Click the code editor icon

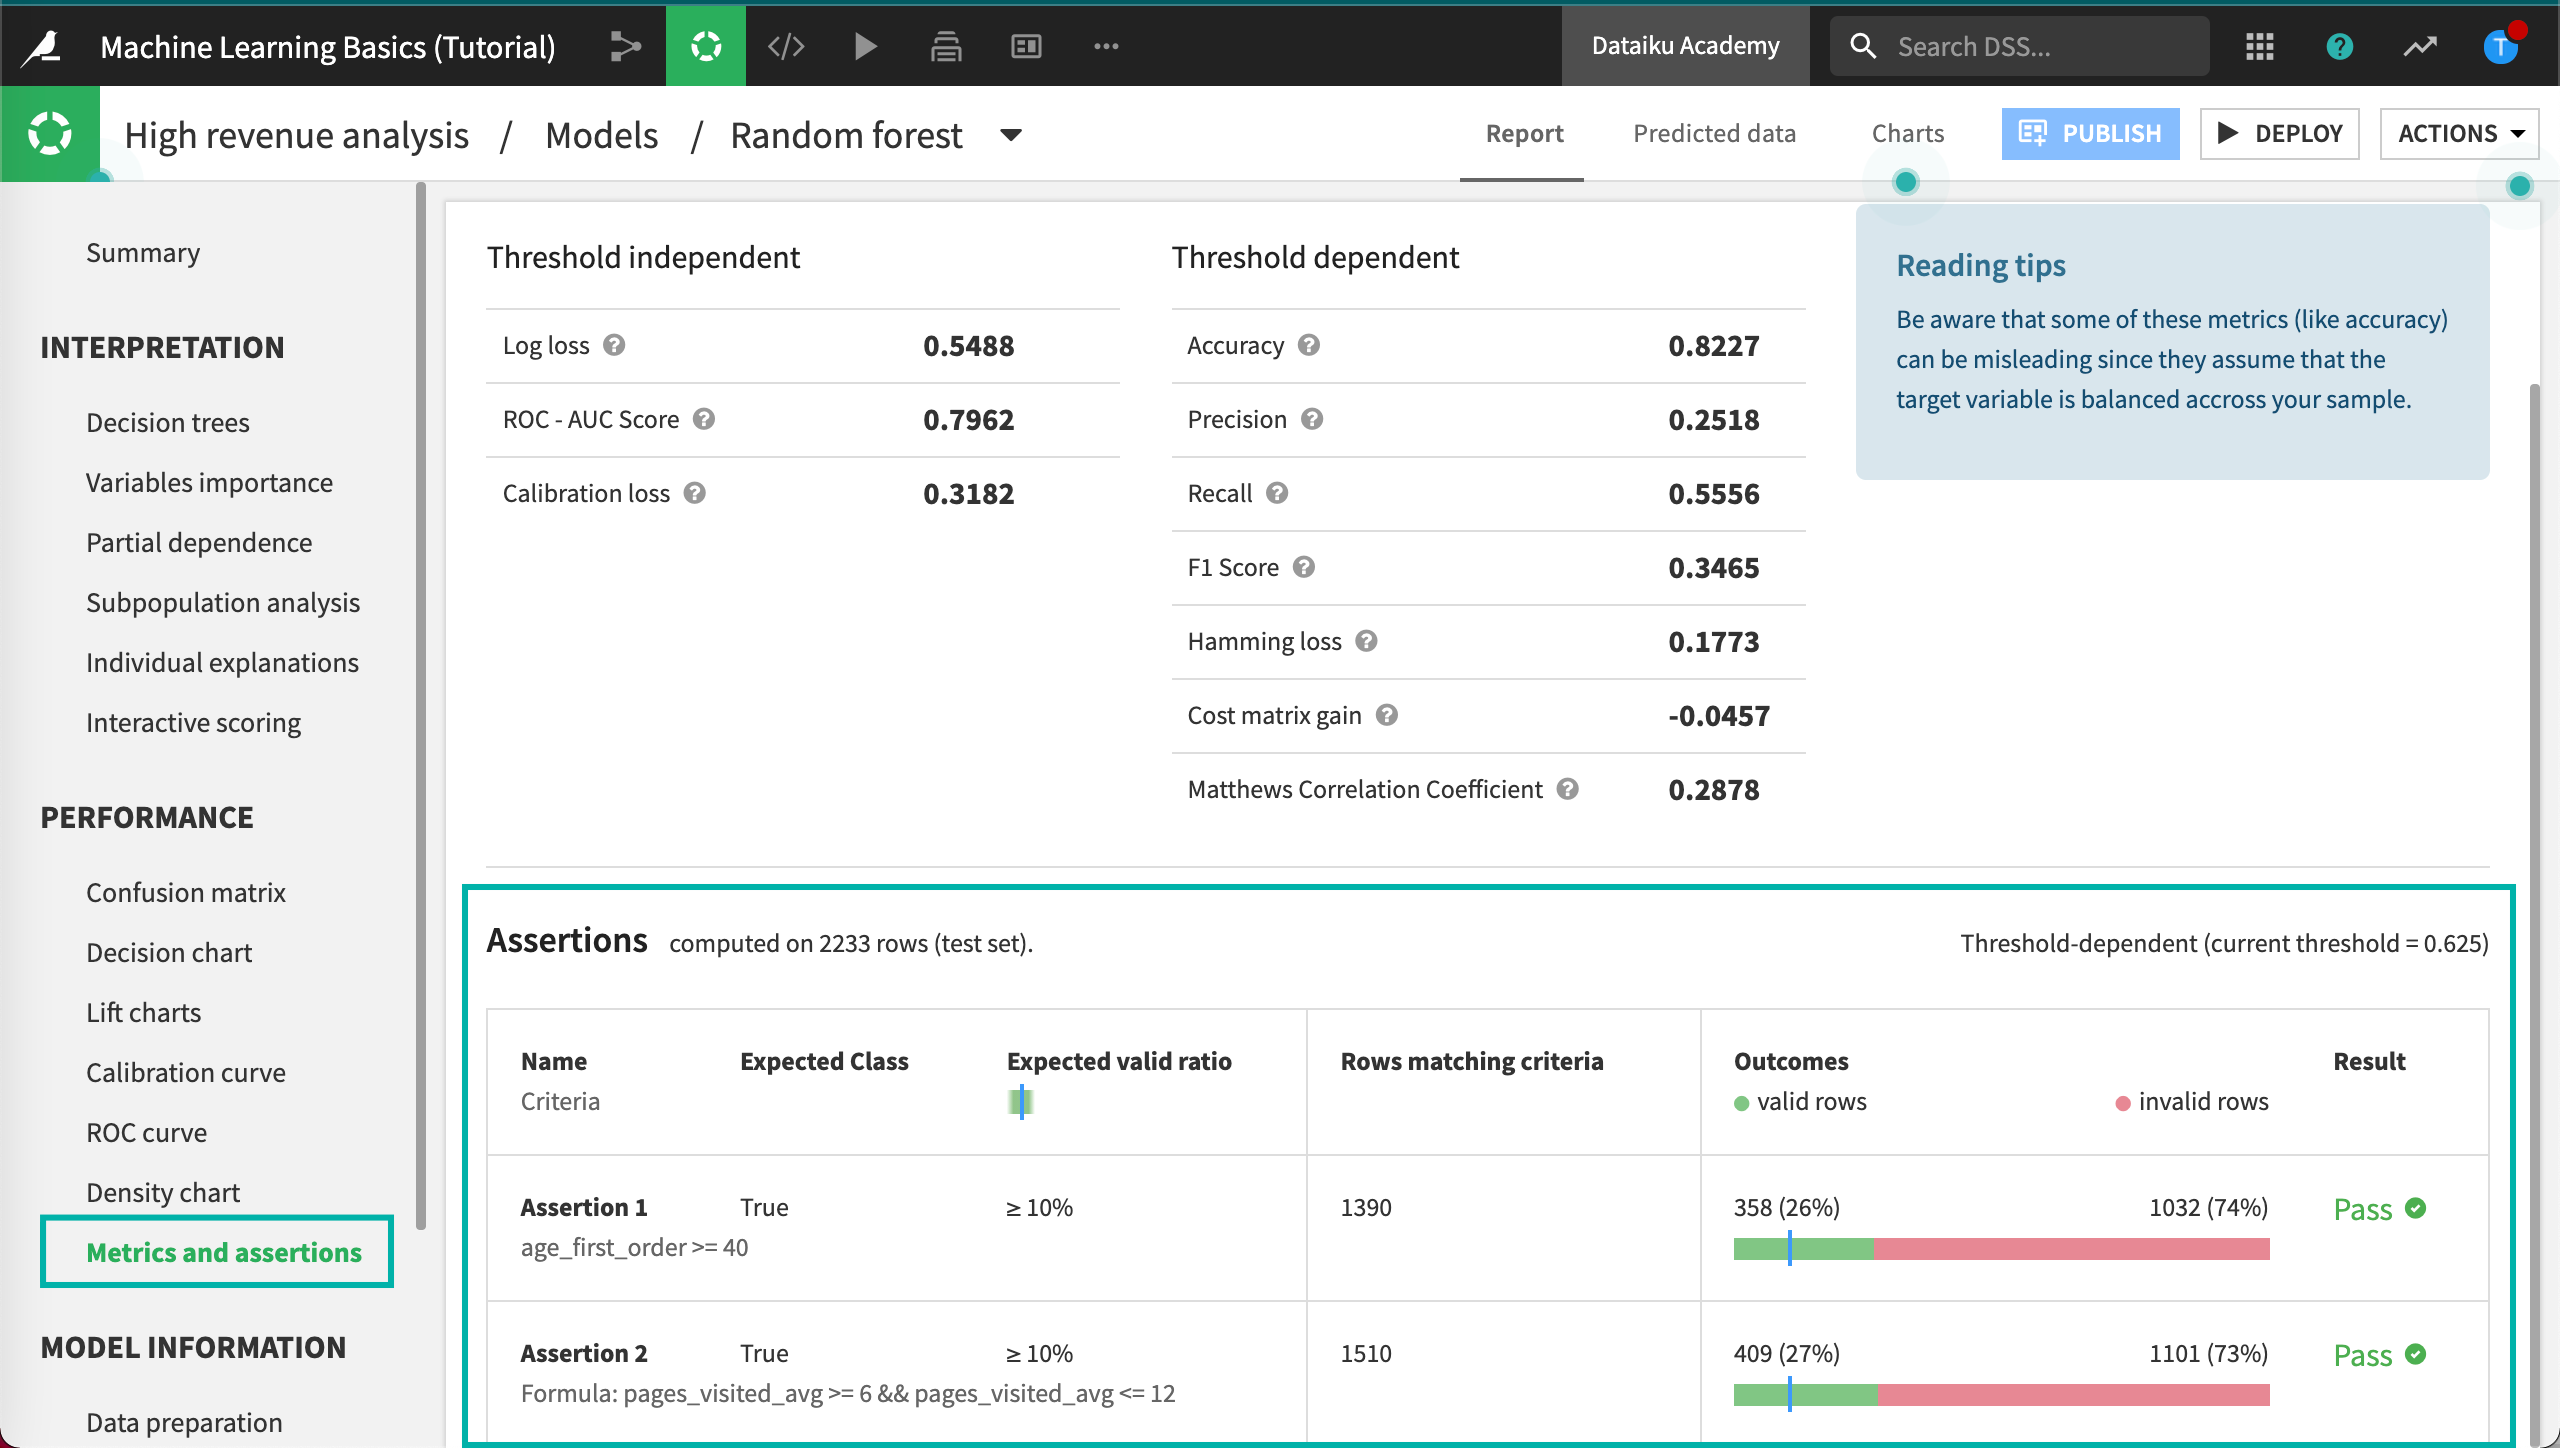click(786, 46)
